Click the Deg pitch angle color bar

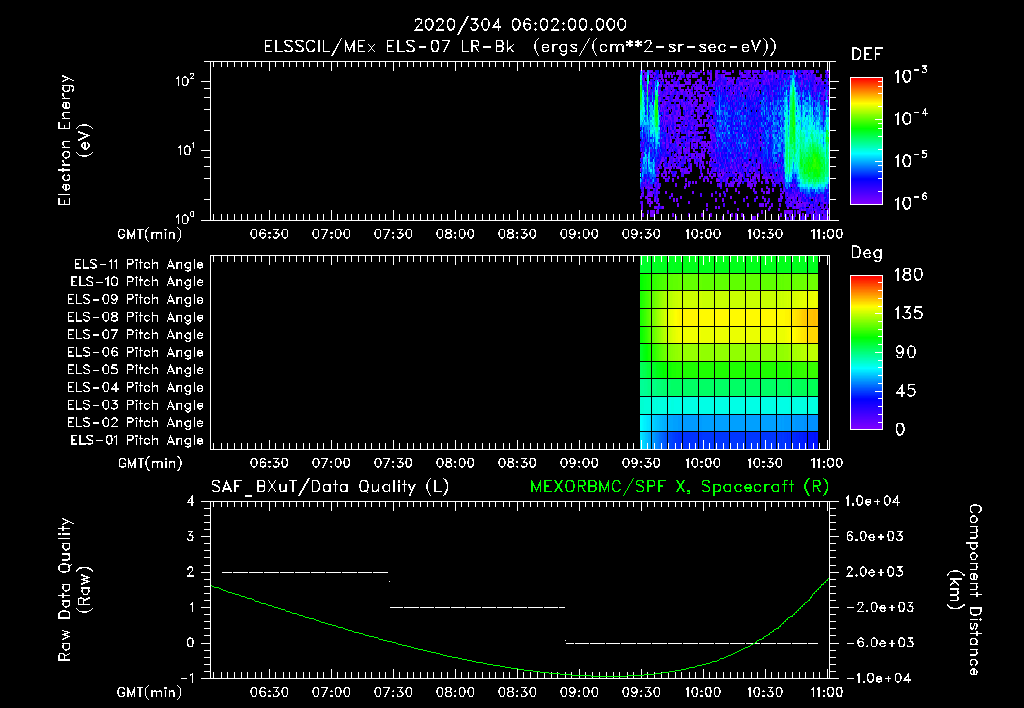tap(866, 352)
